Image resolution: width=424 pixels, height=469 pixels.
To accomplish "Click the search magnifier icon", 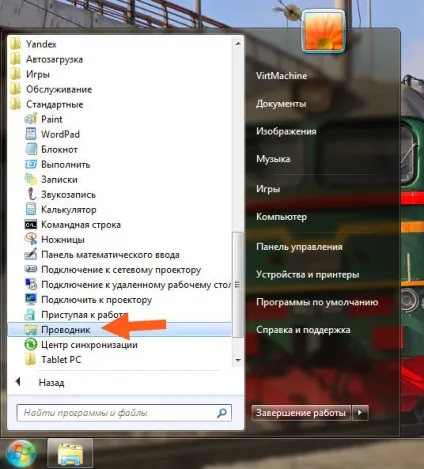I will [x=221, y=413].
